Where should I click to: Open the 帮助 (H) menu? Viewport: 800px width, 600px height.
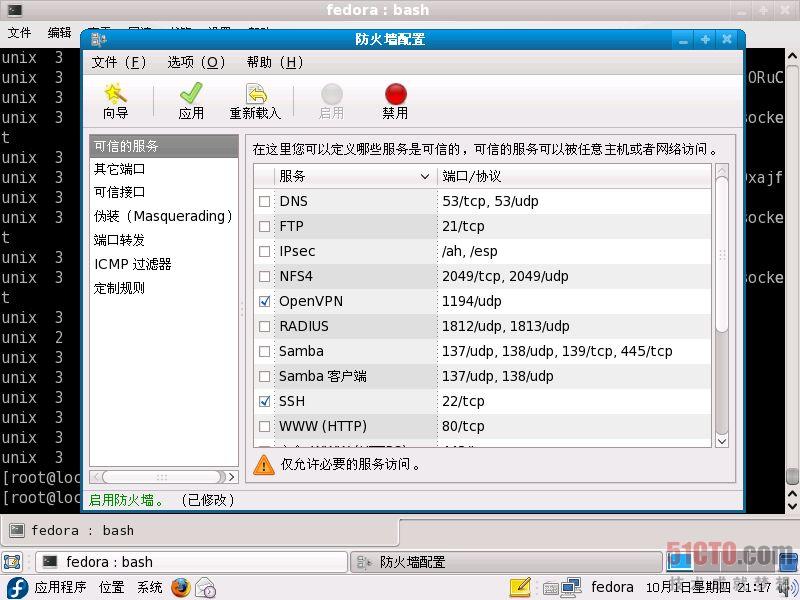coord(274,62)
